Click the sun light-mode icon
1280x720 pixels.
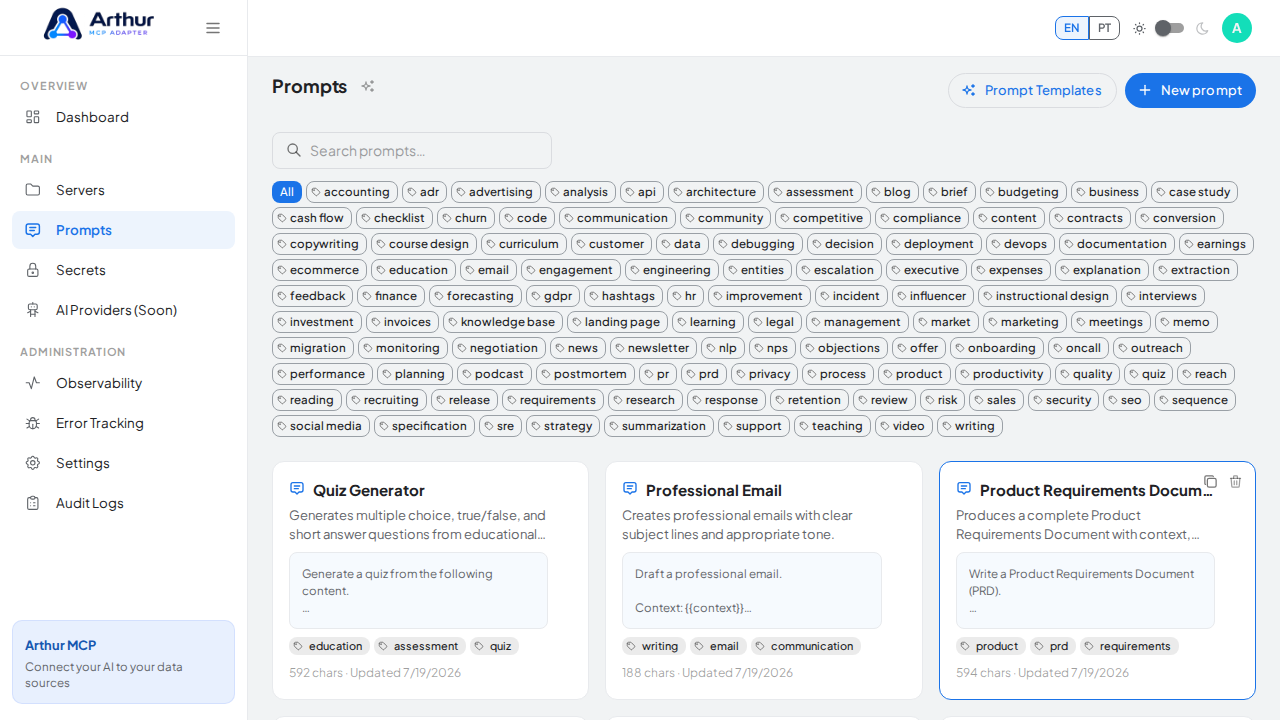[x=1139, y=28]
